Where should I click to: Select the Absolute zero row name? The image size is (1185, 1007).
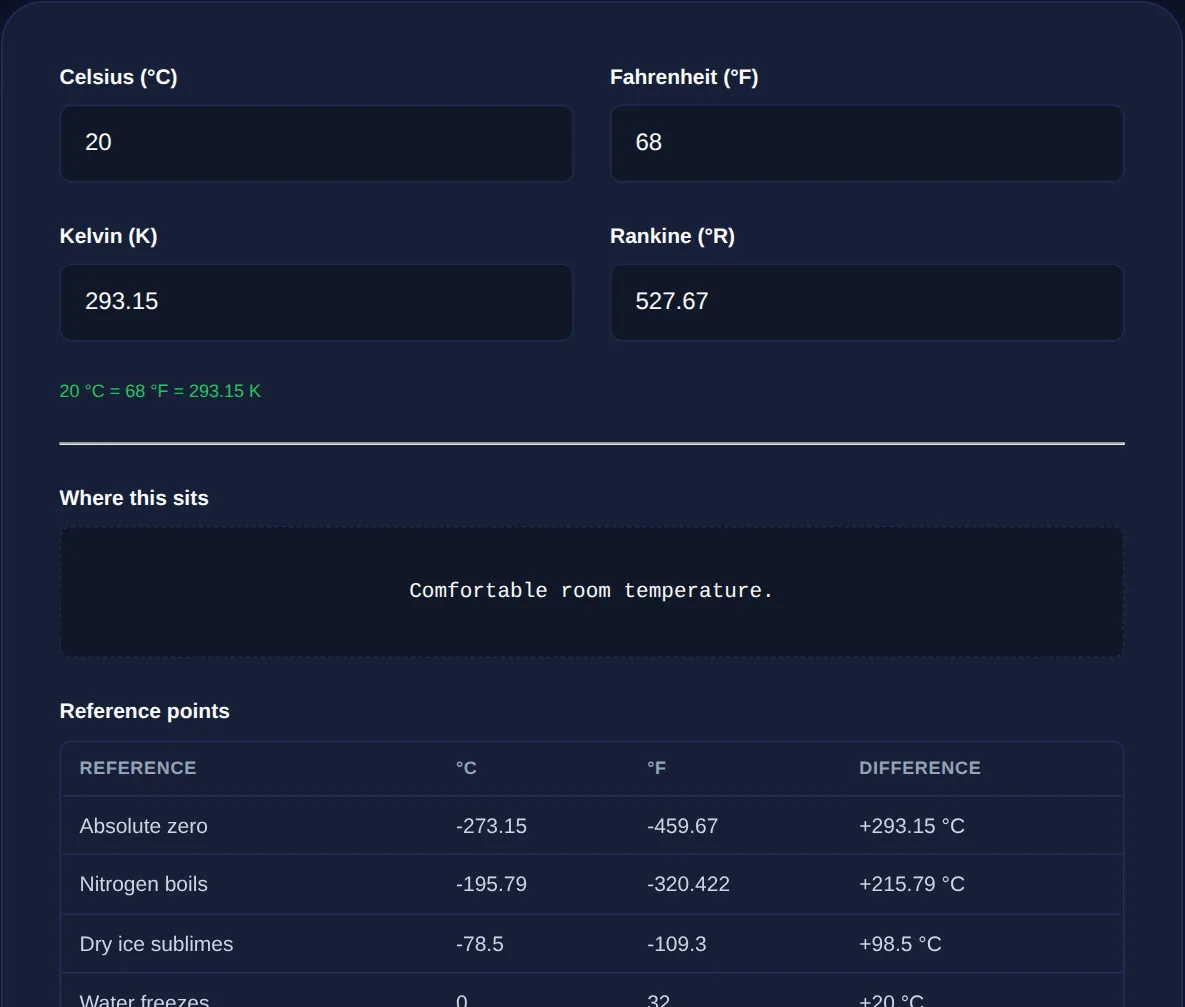pos(144,826)
